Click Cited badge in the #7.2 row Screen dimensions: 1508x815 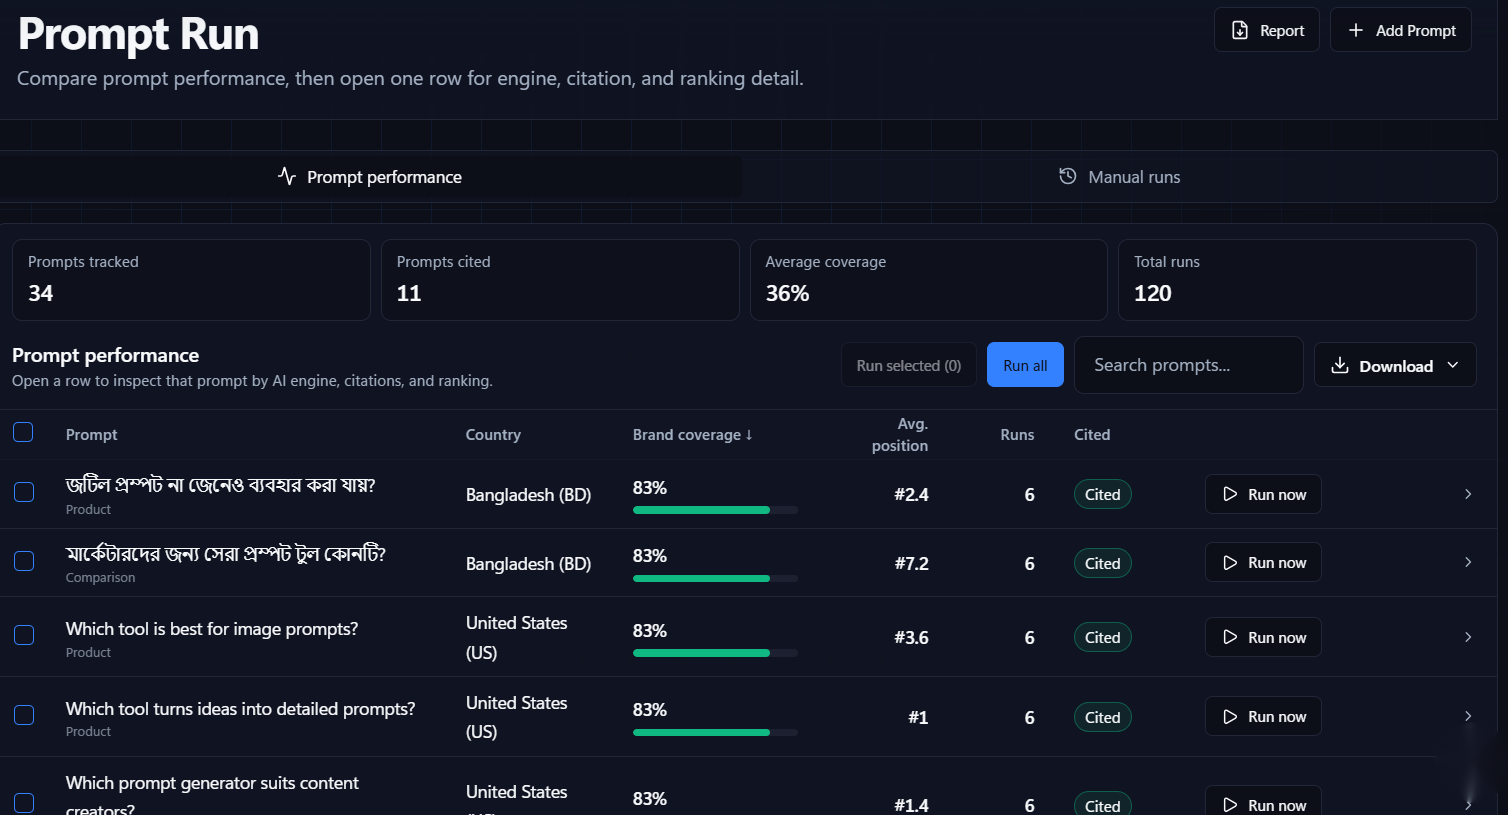[1102, 563]
